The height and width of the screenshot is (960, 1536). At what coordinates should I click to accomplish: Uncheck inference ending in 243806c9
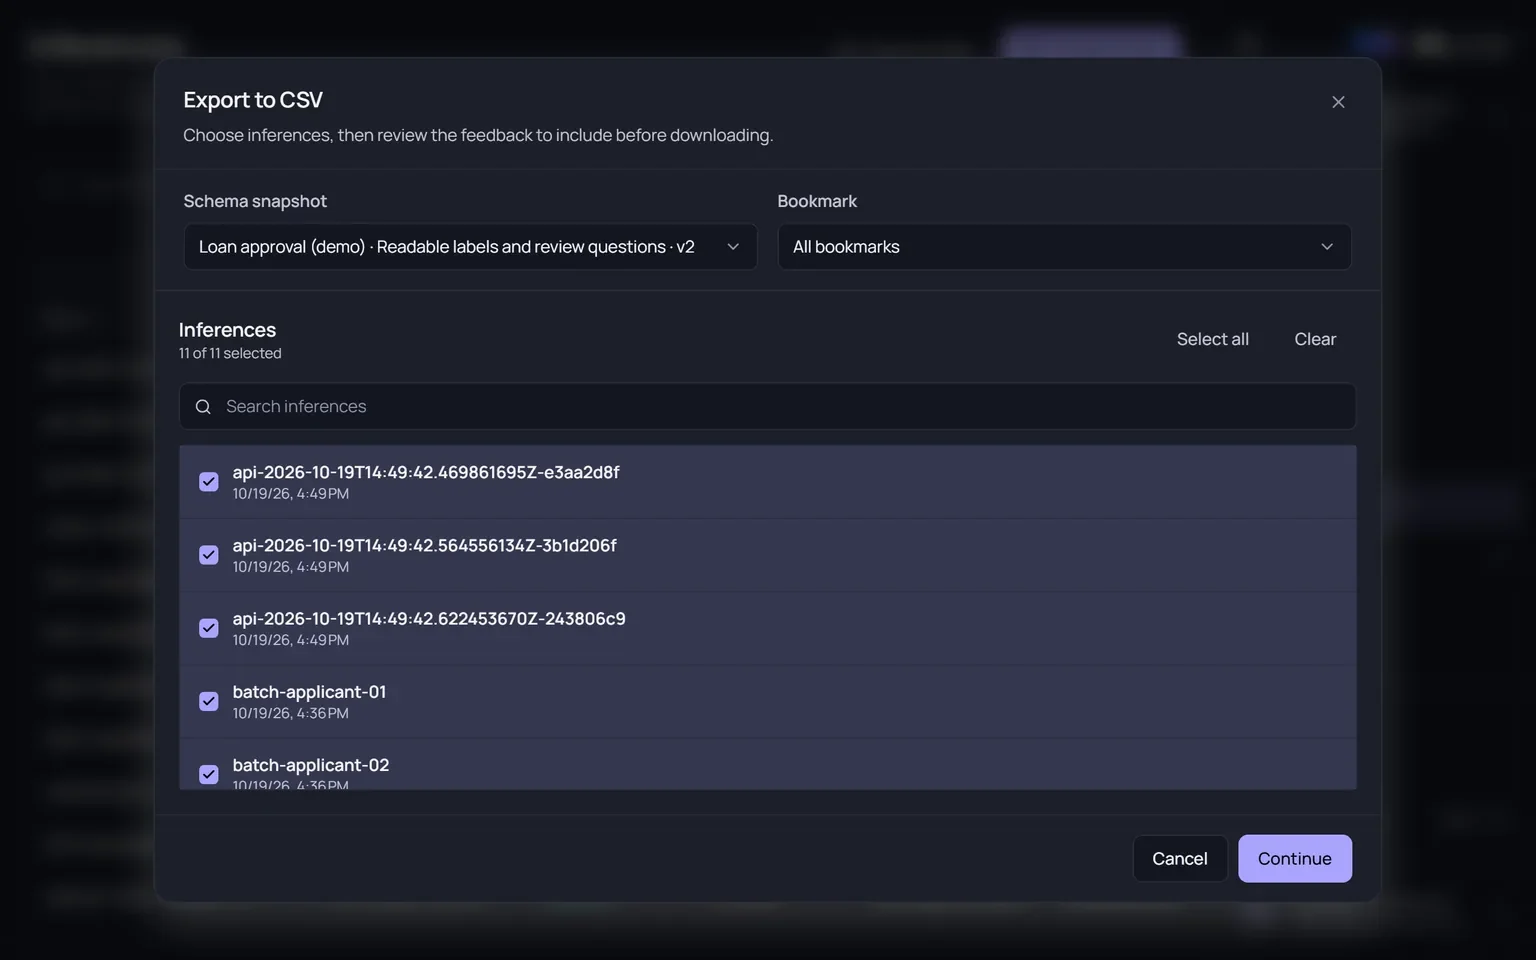tap(209, 628)
